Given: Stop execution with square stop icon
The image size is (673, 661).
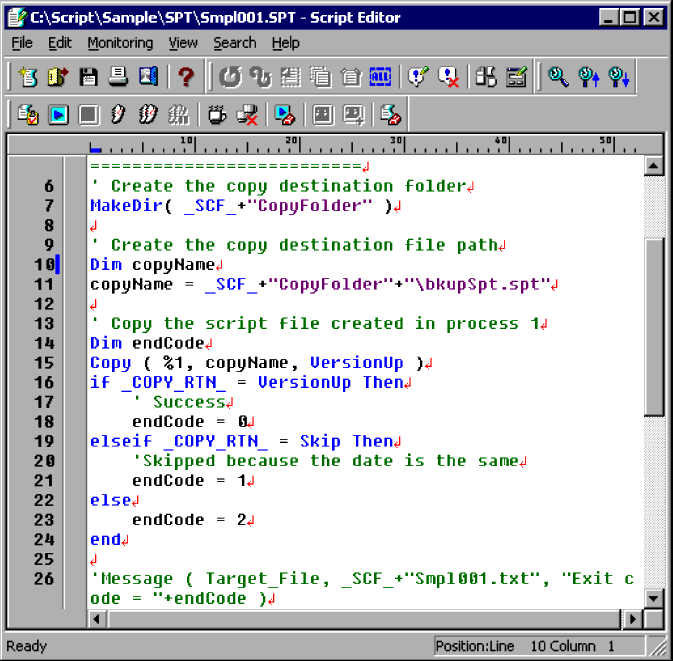Looking at the screenshot, I should point(88,115).
